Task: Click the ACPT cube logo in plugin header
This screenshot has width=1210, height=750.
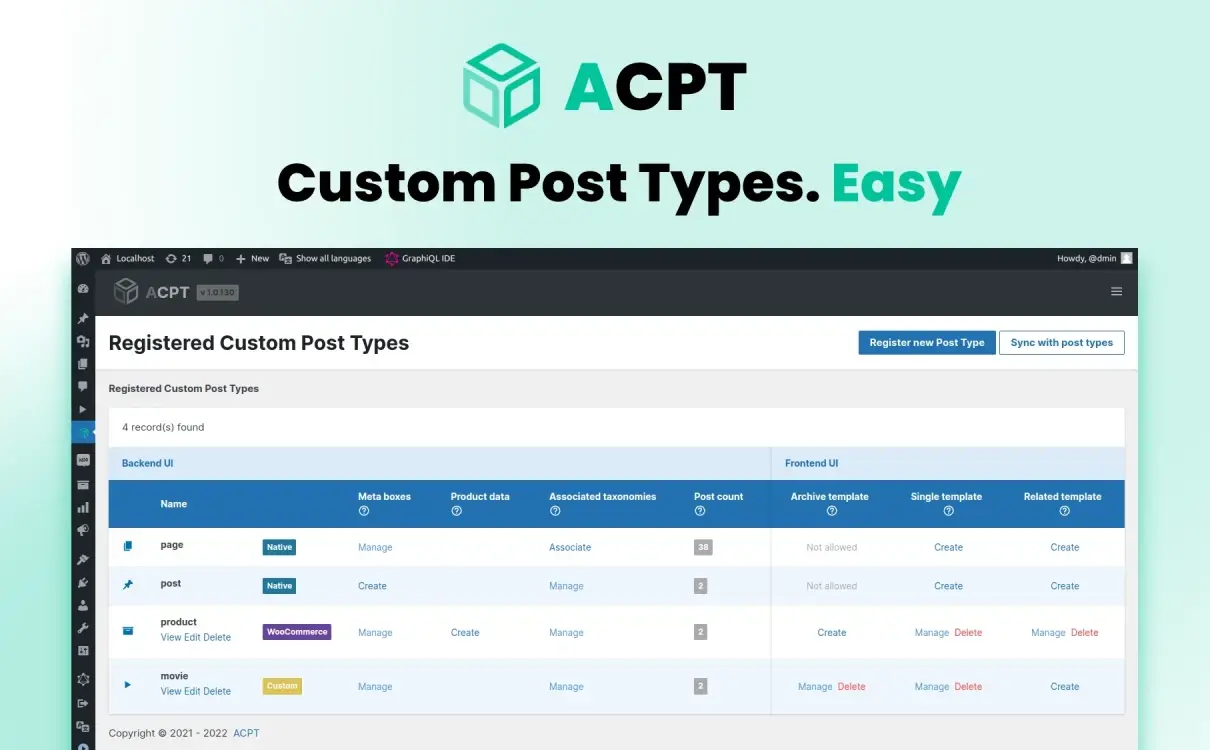Action: [125, 292]
